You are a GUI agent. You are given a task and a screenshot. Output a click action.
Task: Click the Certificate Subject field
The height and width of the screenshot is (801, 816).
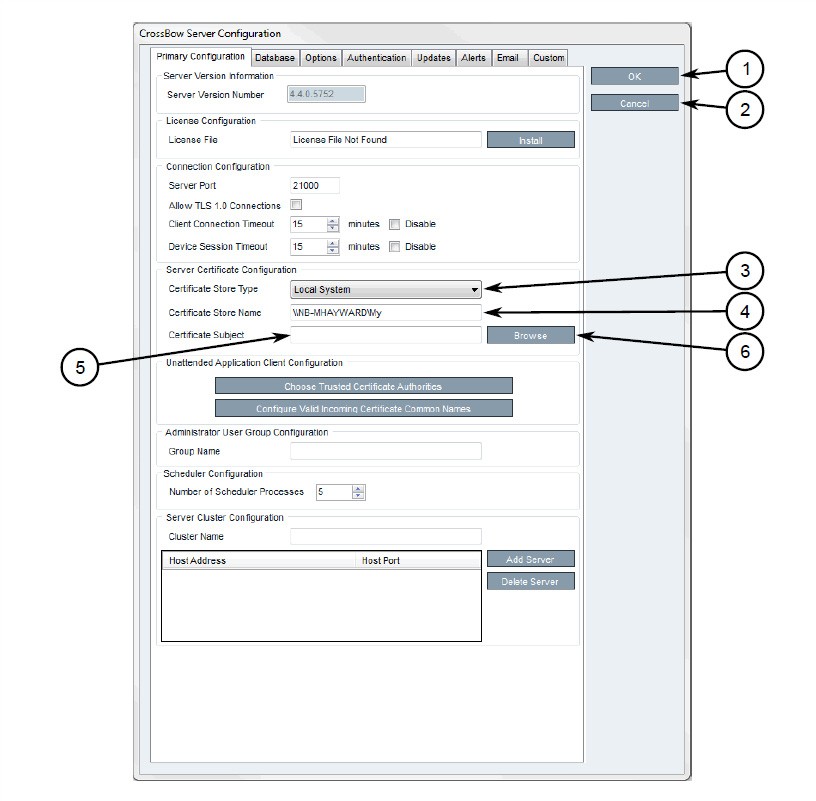coord(386,335)
